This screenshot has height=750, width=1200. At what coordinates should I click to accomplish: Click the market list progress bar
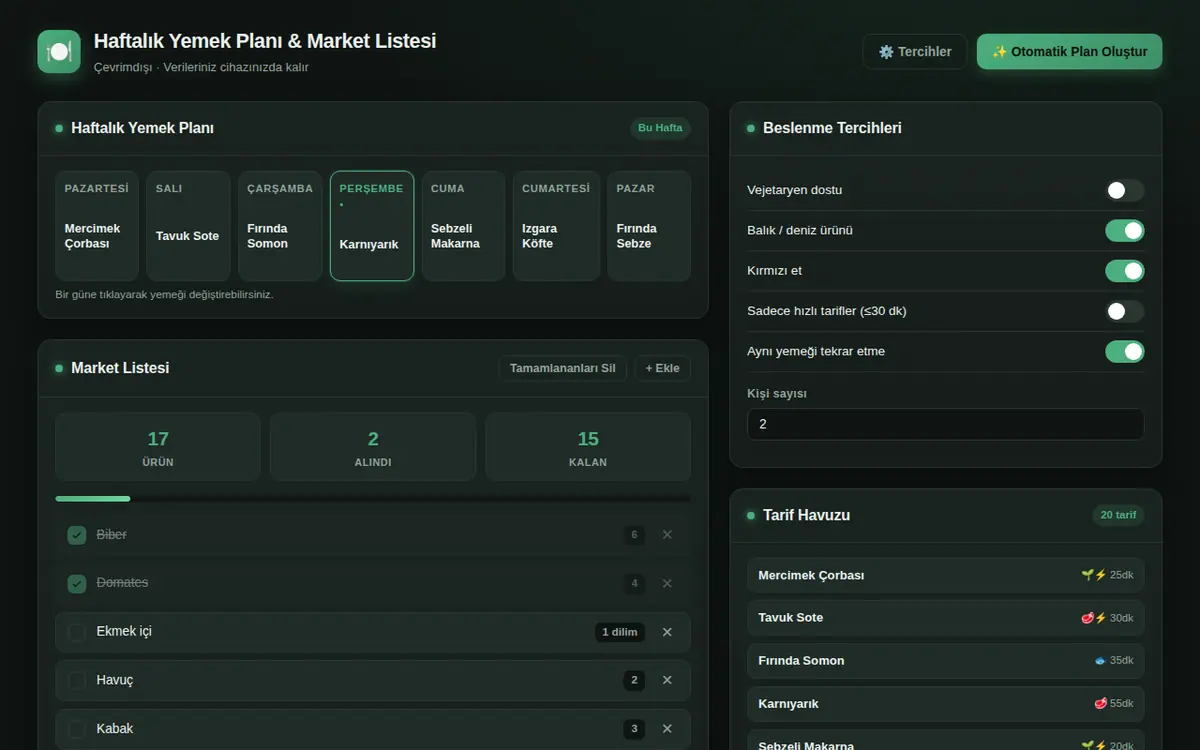click(x=373, y=498)
